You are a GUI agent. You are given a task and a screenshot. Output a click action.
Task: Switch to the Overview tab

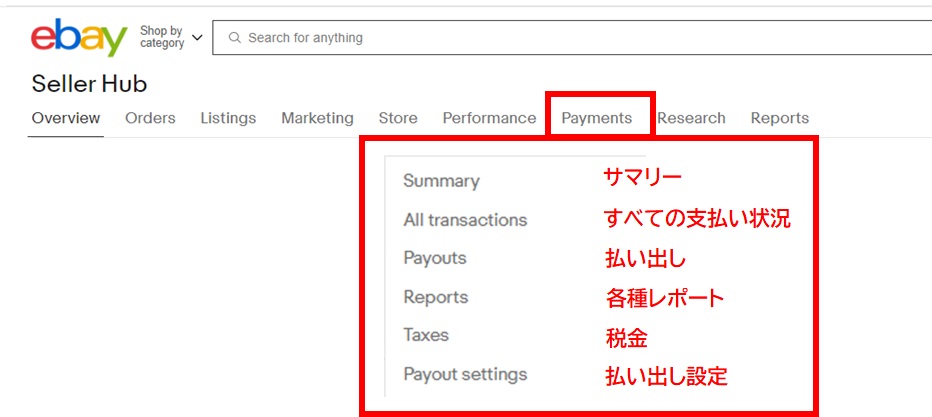(x=66, y=118)
